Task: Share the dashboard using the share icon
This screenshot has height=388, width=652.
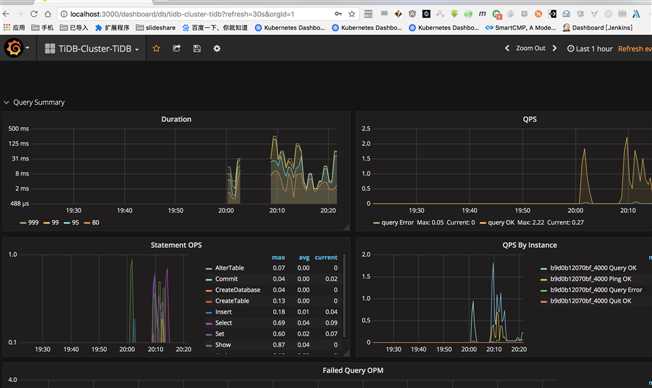Action: pyautogui.click(x=177, y=49)
